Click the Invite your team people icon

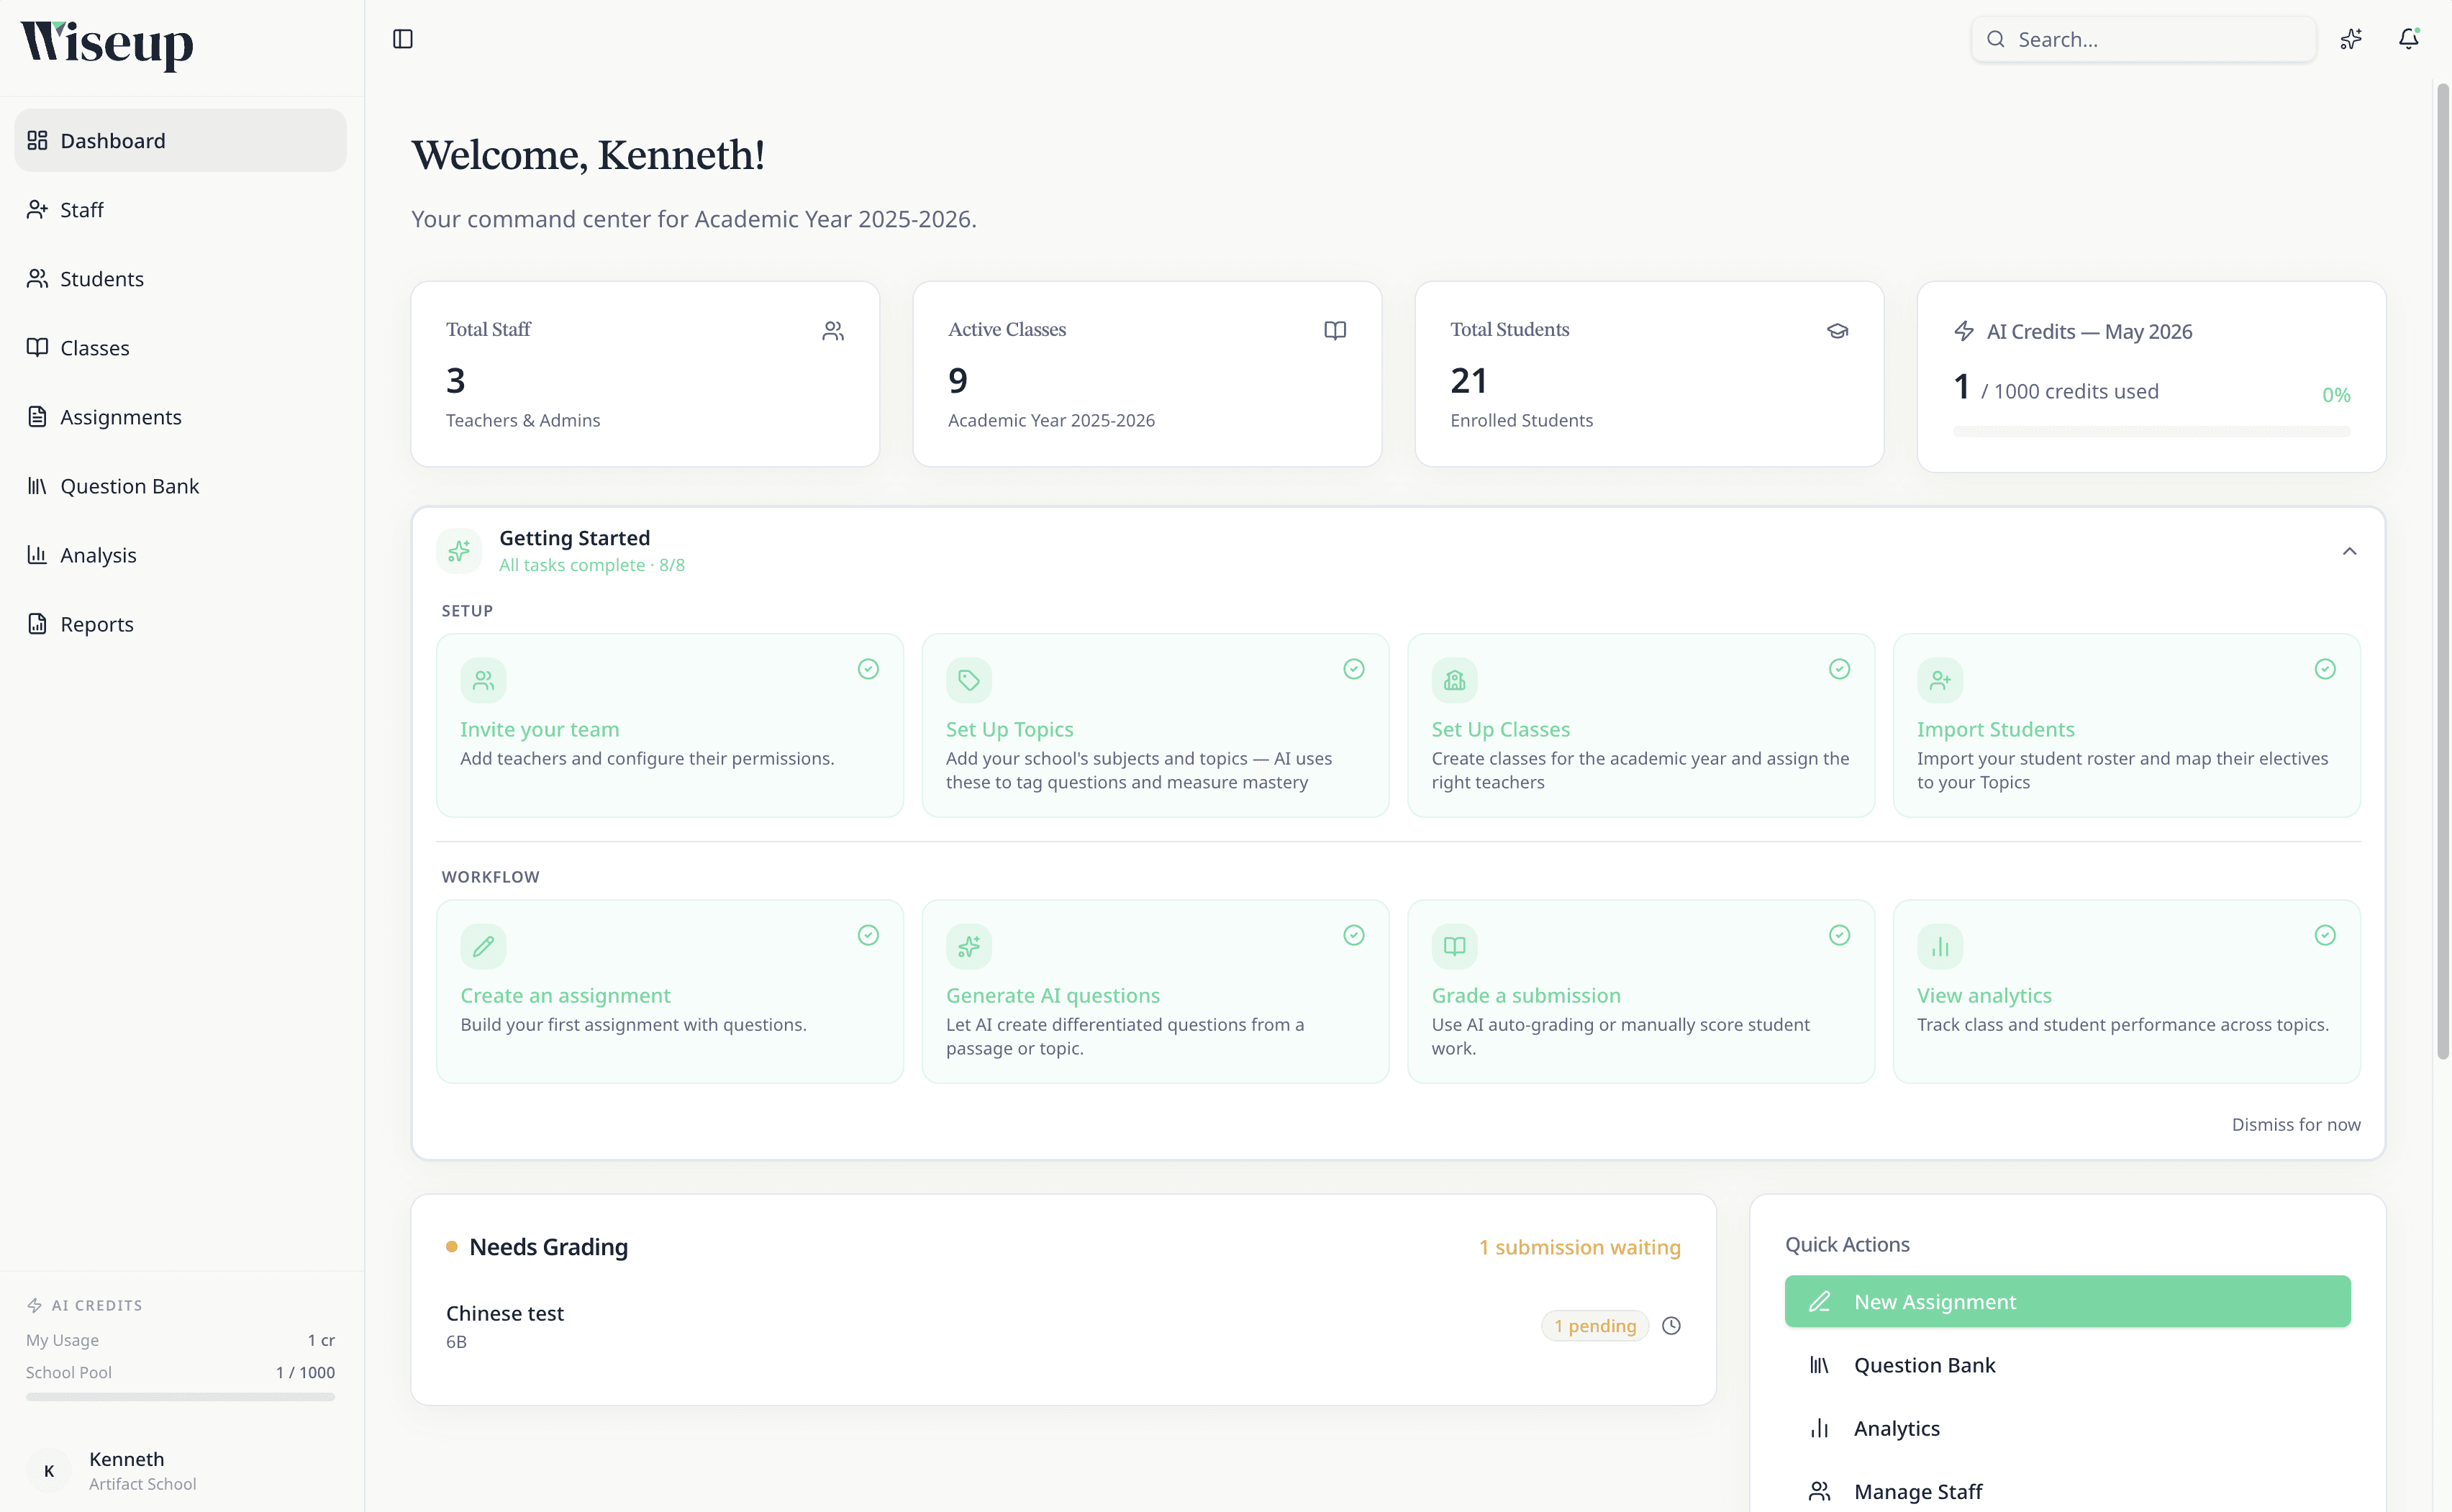pos(483,680)
